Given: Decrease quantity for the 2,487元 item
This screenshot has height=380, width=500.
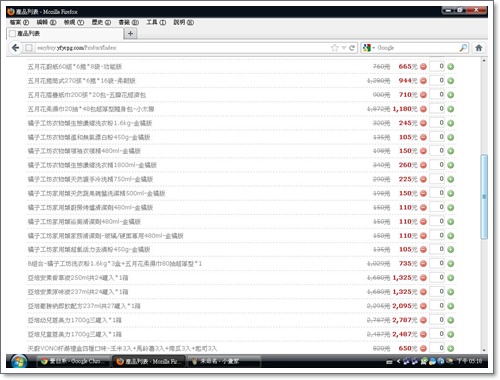Looking at the screenshot, I should point(423,334).
